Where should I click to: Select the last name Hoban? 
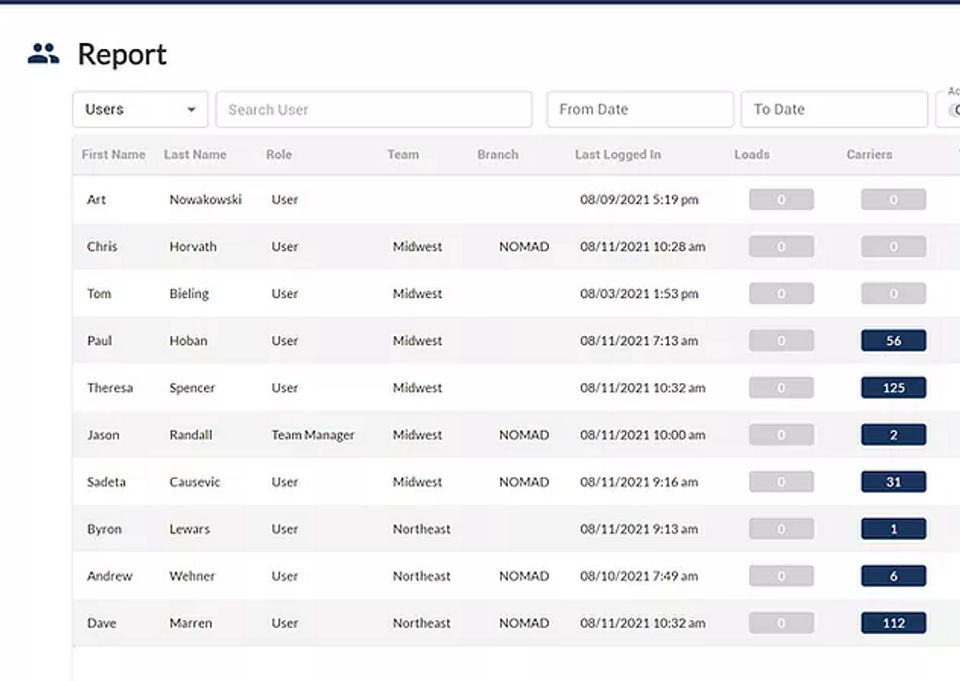[x=188, y=340]
